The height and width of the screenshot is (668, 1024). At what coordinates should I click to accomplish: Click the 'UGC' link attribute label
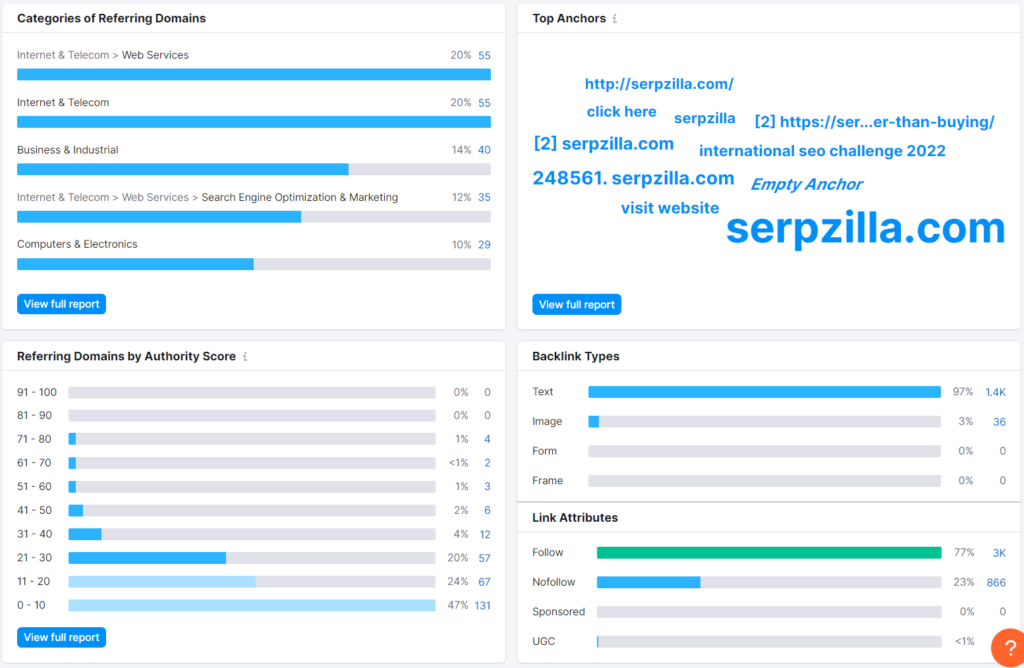543,641
